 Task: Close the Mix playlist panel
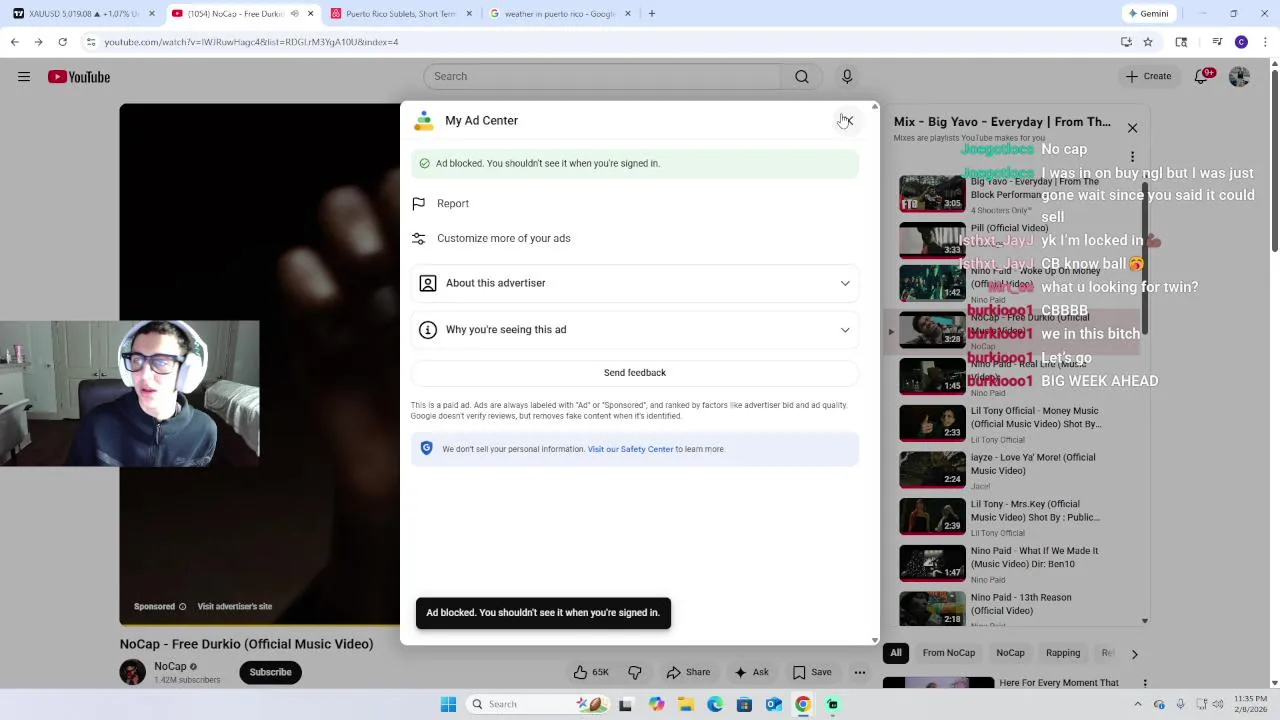(x=1132, y=128)
